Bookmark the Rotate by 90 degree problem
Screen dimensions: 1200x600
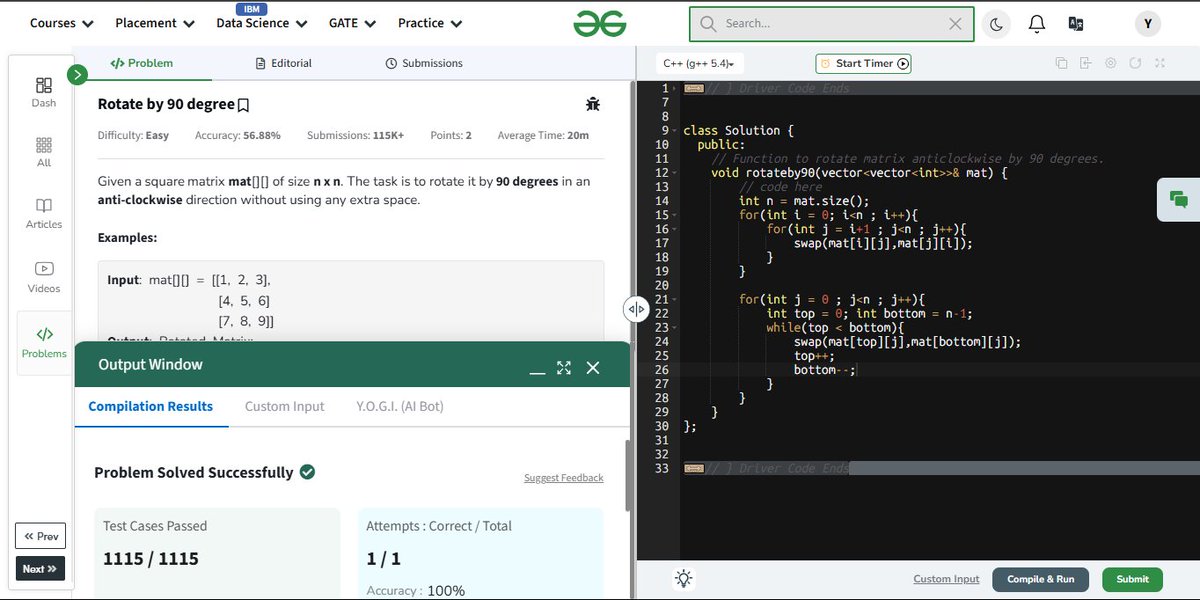(x=243, y=105)
